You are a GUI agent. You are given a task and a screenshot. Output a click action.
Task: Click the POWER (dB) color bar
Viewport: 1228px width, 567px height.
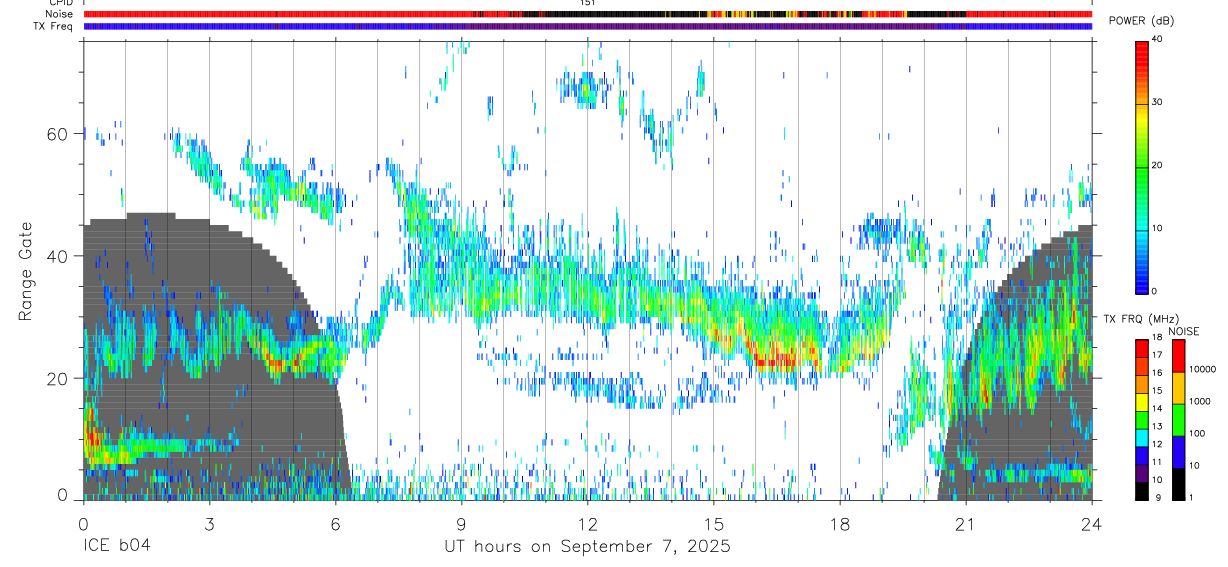pyautogui.click(x=1142, y=166)
